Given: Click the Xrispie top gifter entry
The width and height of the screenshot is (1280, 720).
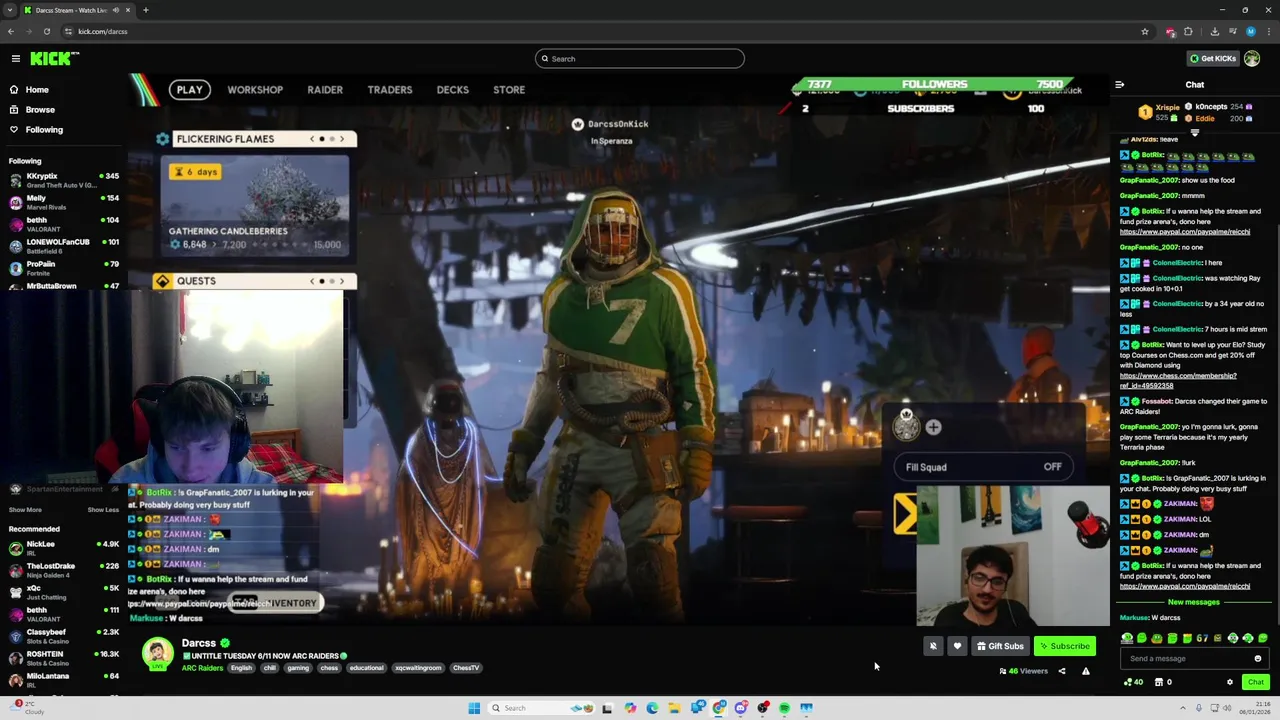Looking at the screenshot, I should coord(1160,112).
